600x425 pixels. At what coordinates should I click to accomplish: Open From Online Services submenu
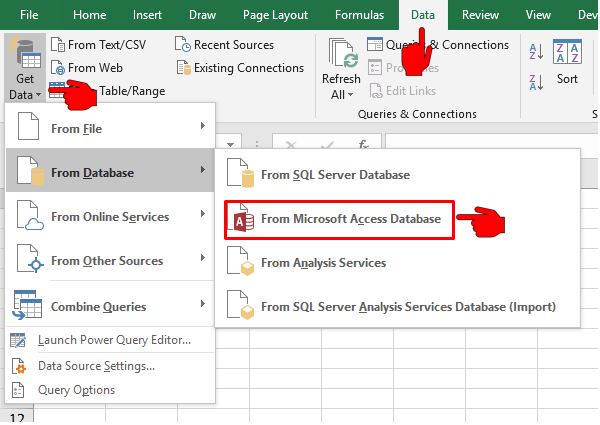point(111,217)
